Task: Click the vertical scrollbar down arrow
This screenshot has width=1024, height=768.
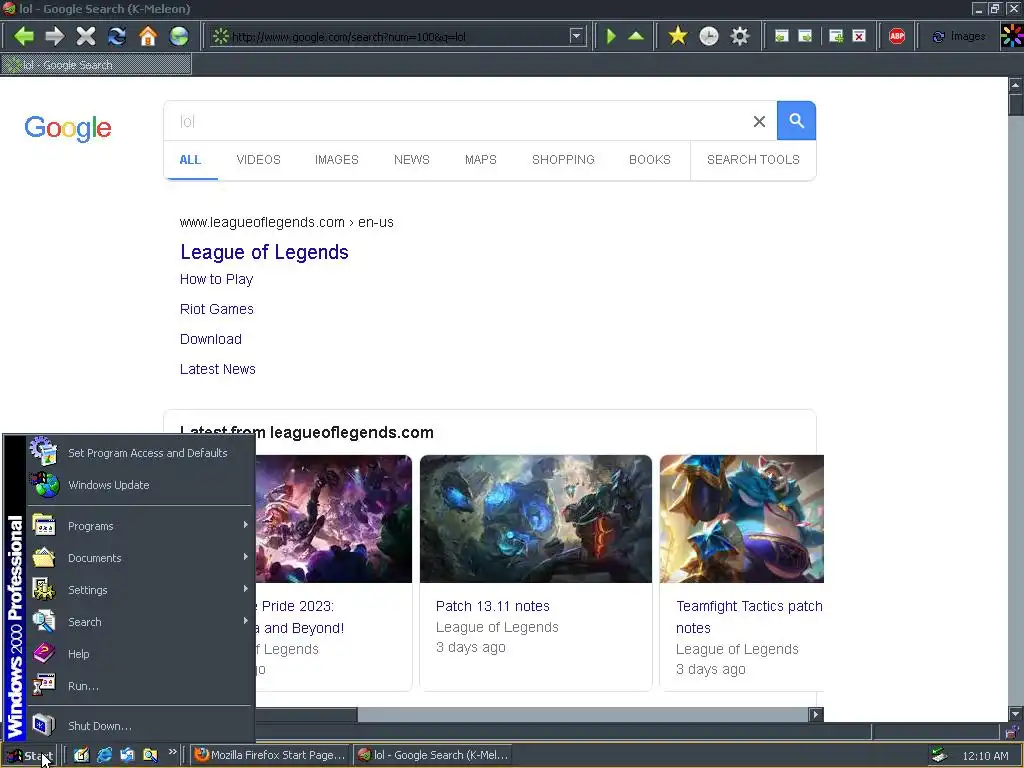Action: point(1016,713)
